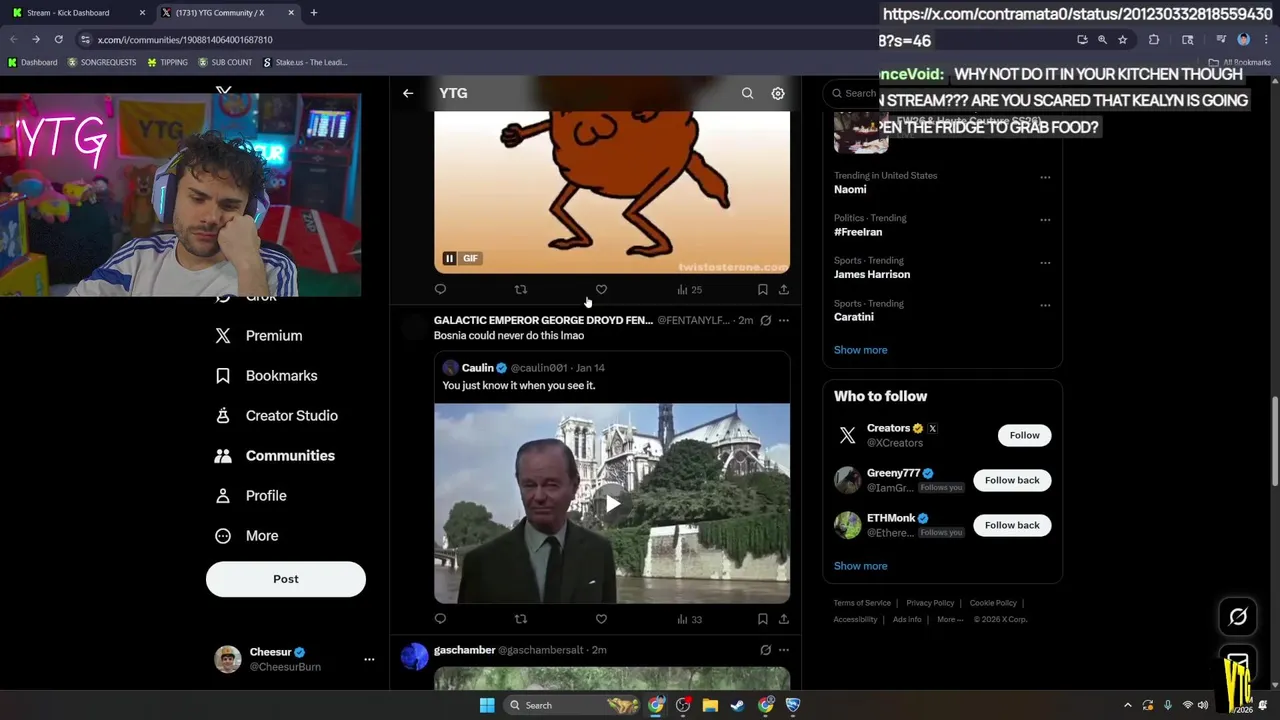Open Cheesur account options menu
1280x720 pixels.
pos(369,659)
